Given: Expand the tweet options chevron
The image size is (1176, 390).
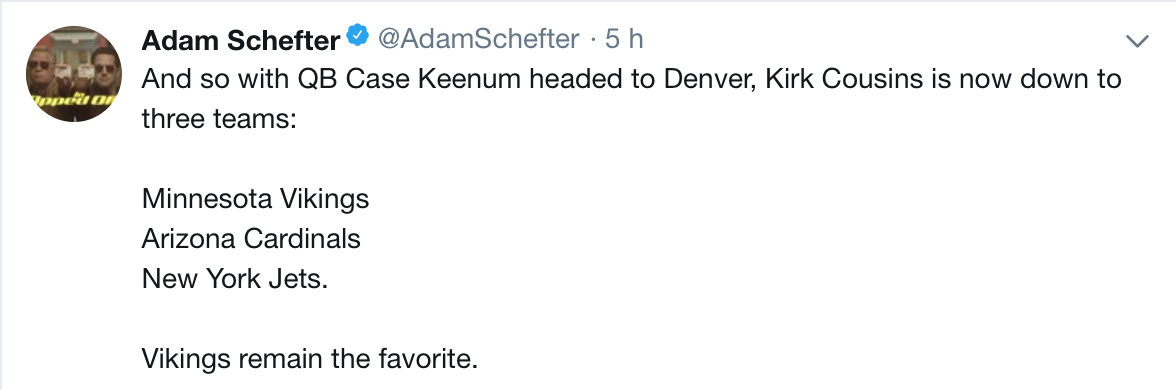Looking at the screenshot, I should pyautogui.click(x=1138, y=41).
